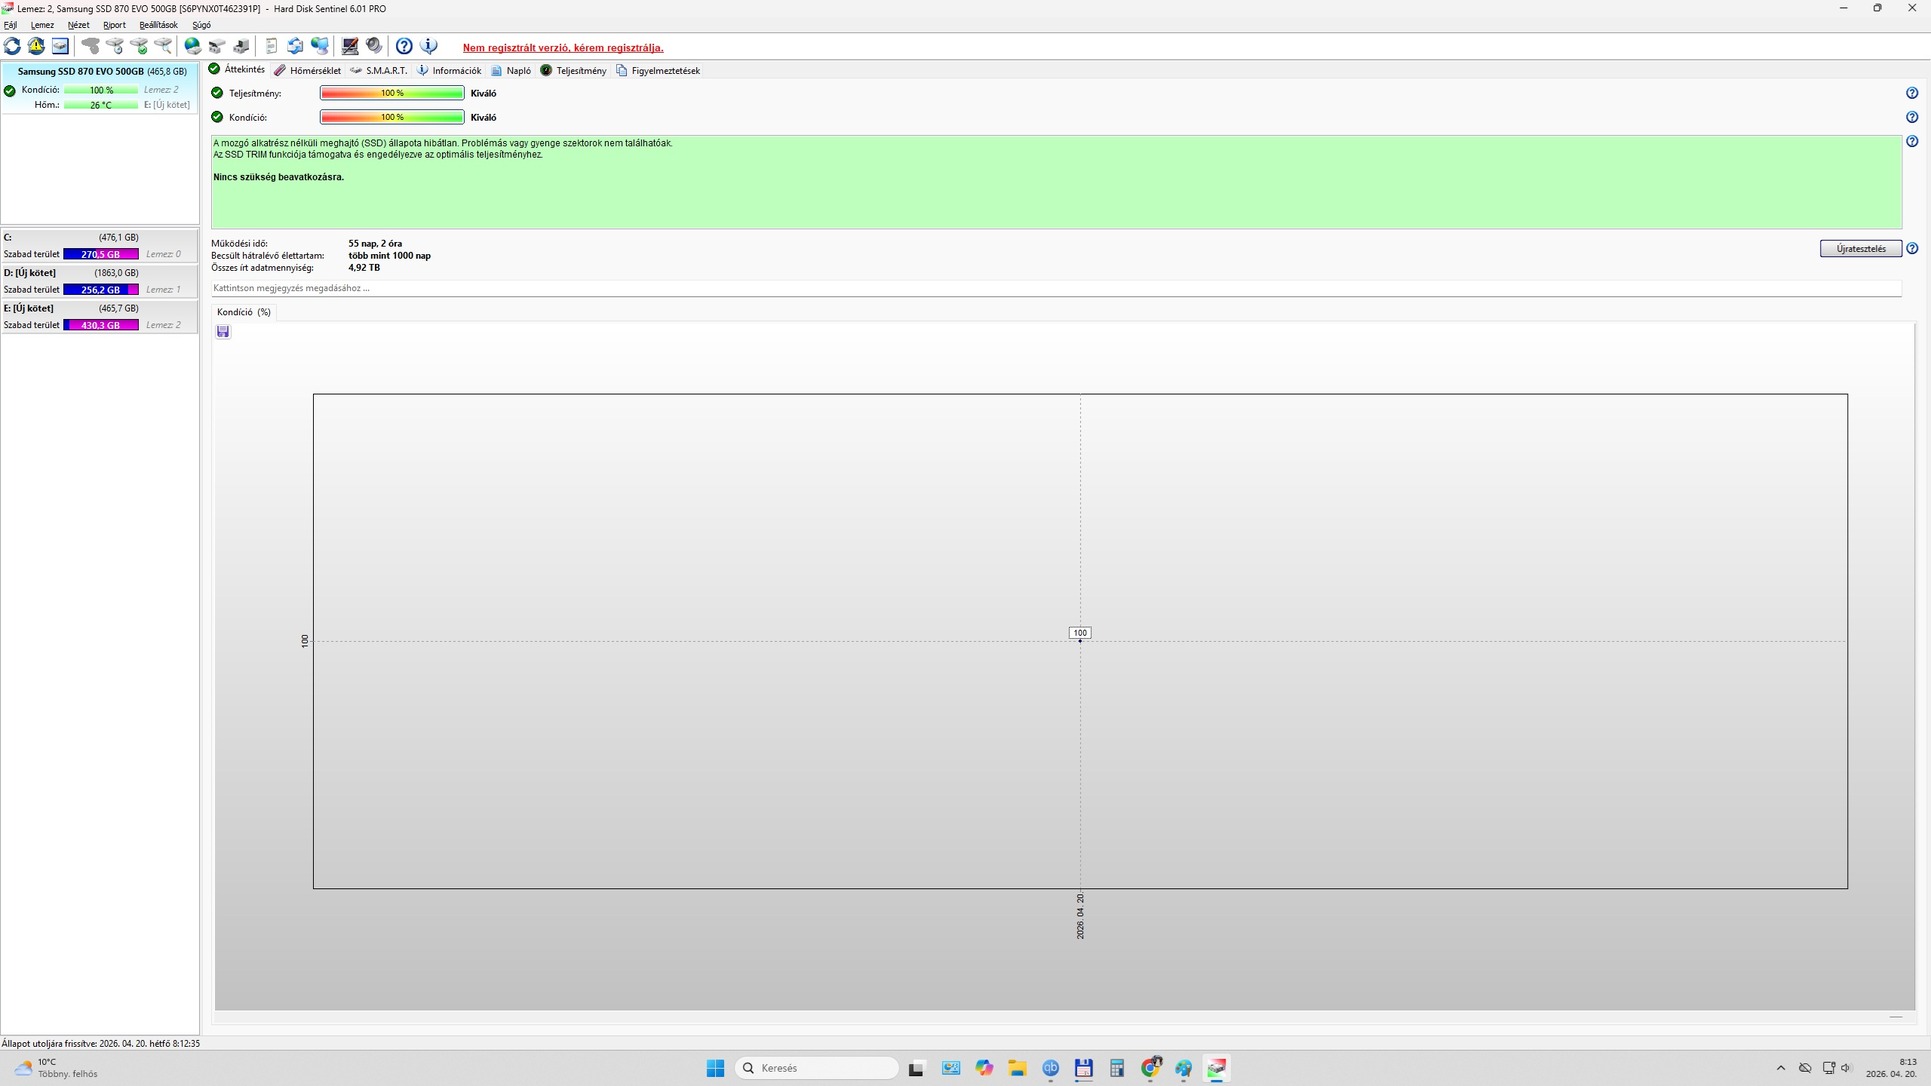The width and height of the screenshot is (1931, 1086).
Task: Click the globe disk icon in toolbar
Action: coord(192,46)
